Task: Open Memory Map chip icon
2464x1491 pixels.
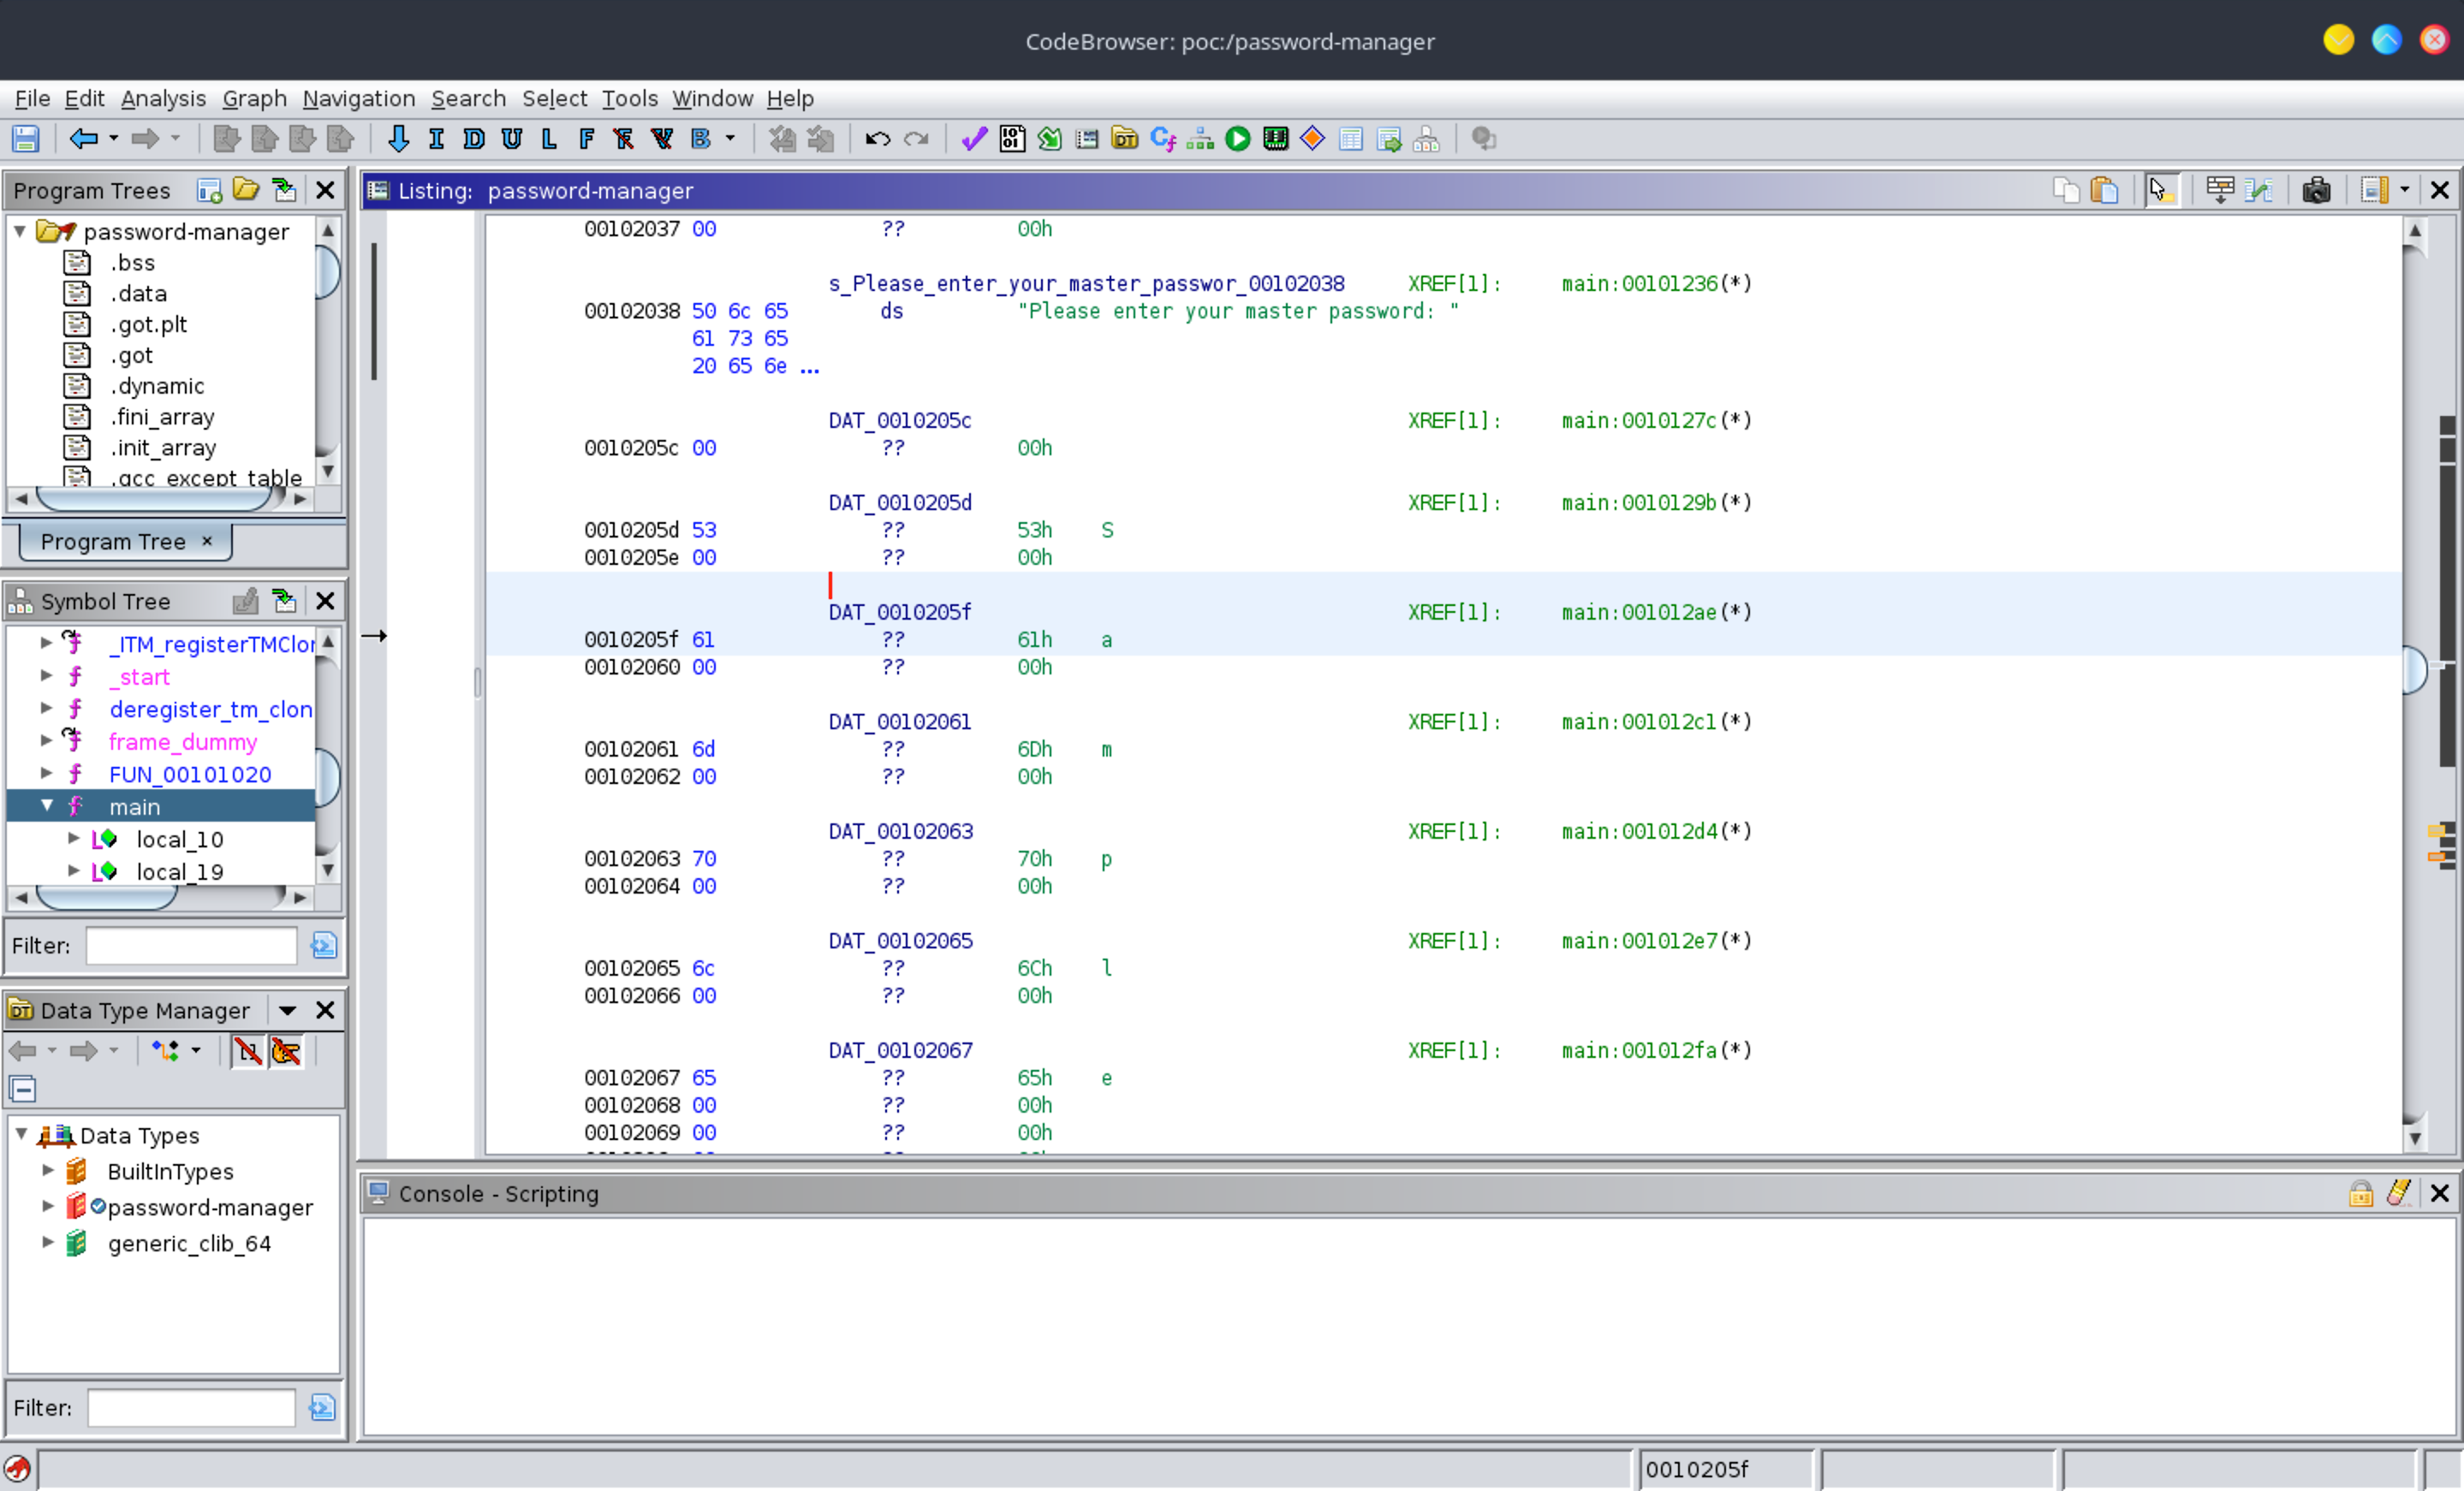Action: pyautogui.click(x=1276, y=139)
